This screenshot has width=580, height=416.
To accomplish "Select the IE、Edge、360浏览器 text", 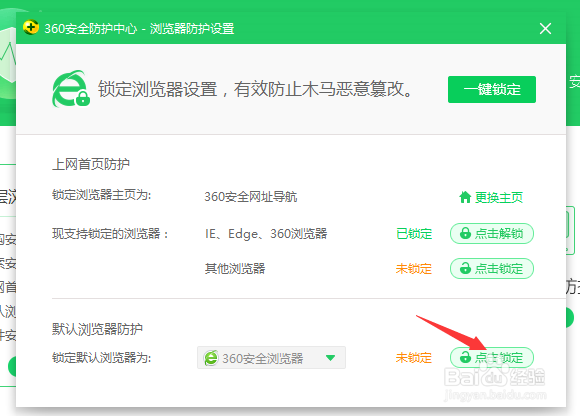I will point(266,234).
